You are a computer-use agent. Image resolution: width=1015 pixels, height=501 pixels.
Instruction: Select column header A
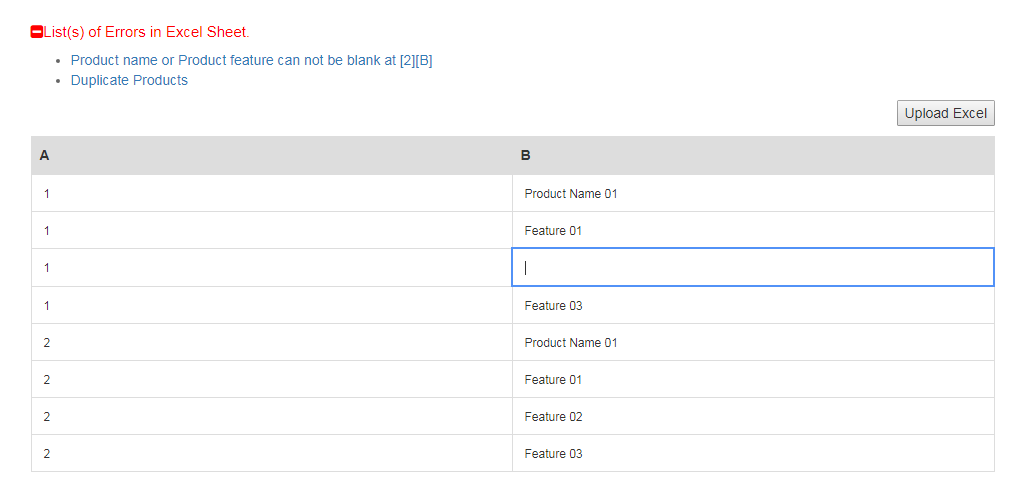tap(272, 155)
